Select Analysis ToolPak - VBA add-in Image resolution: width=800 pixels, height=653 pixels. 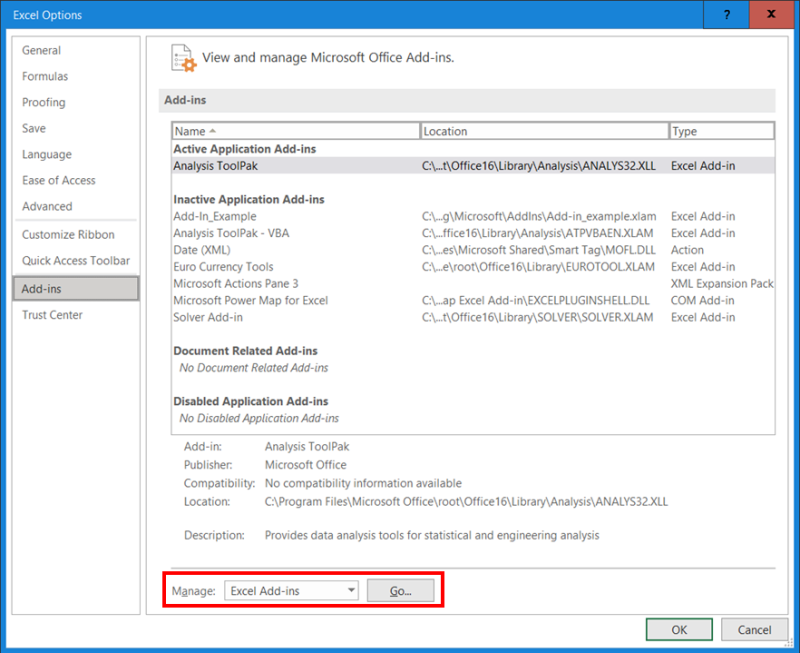(x=473, y=233)
